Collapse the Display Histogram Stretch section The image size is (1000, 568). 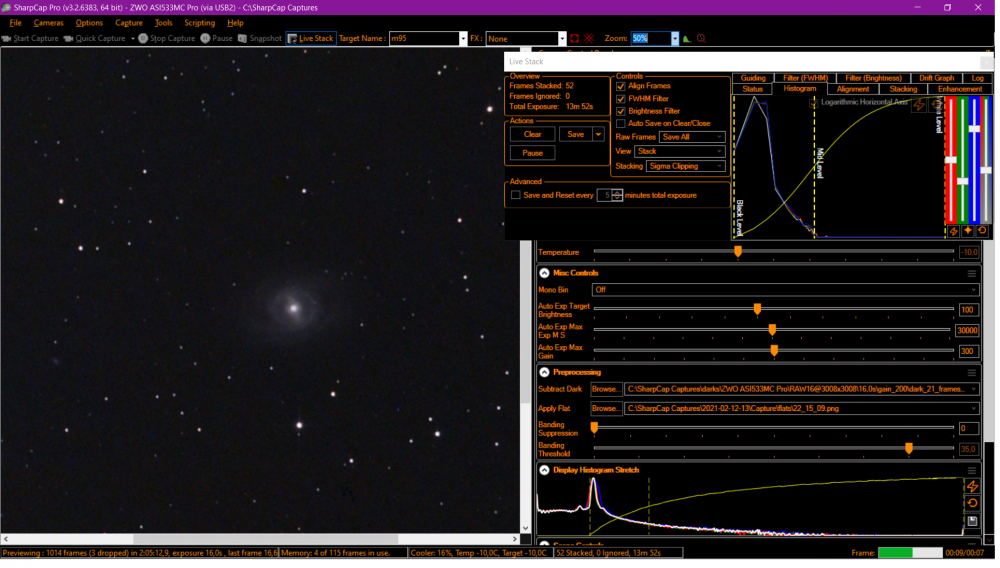point(544,470)
